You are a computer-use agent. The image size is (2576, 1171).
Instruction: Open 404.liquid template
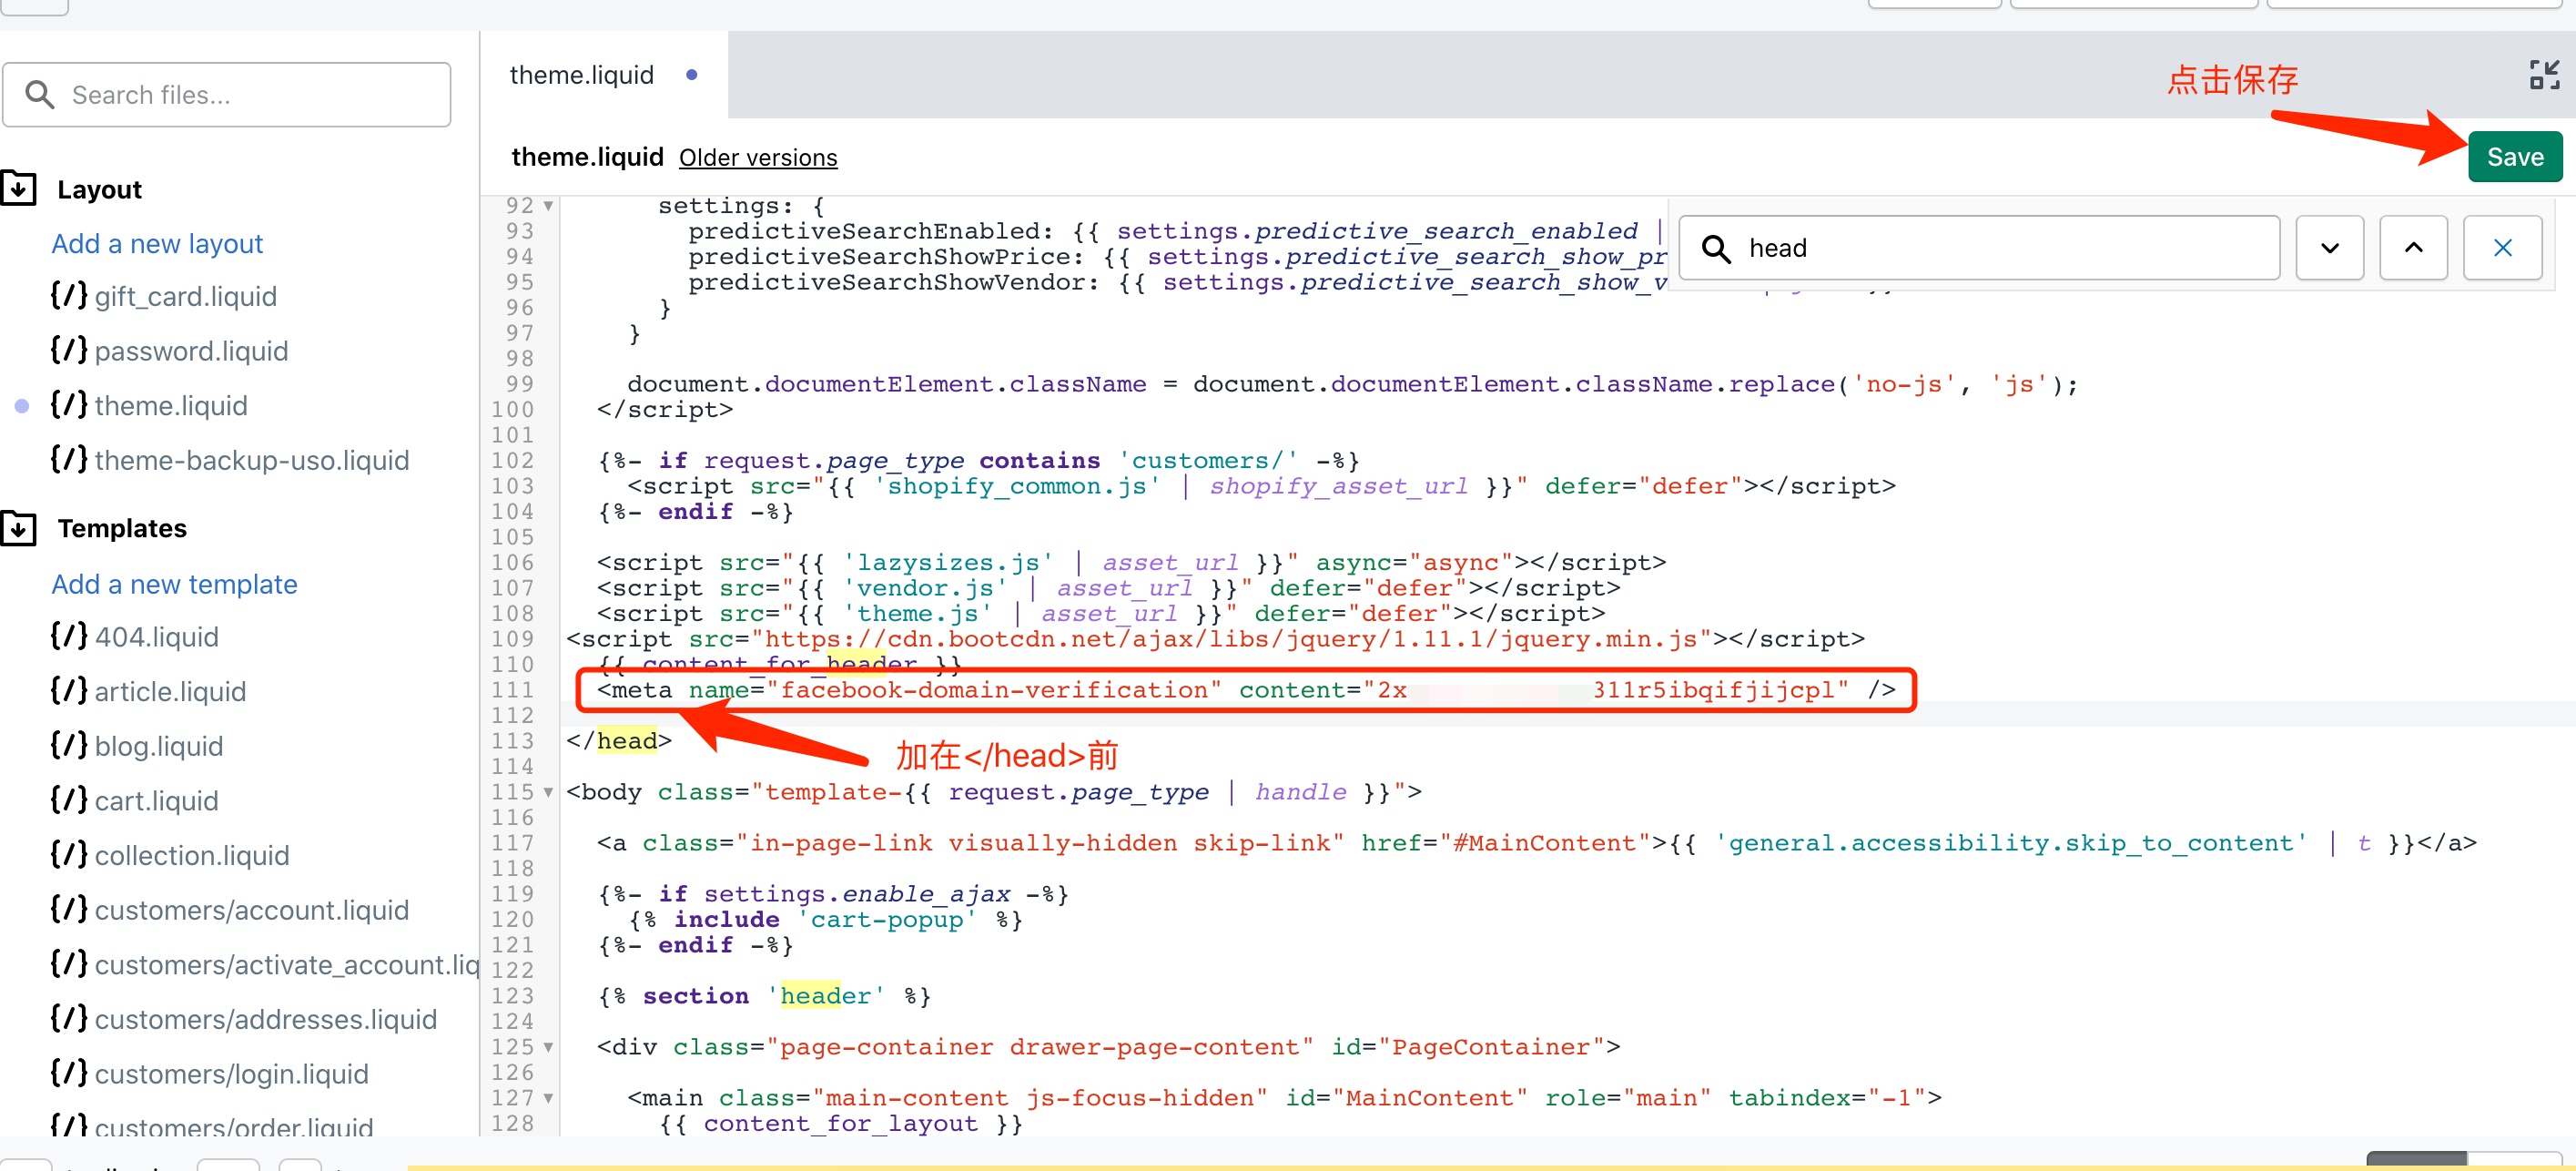[157, 637]
